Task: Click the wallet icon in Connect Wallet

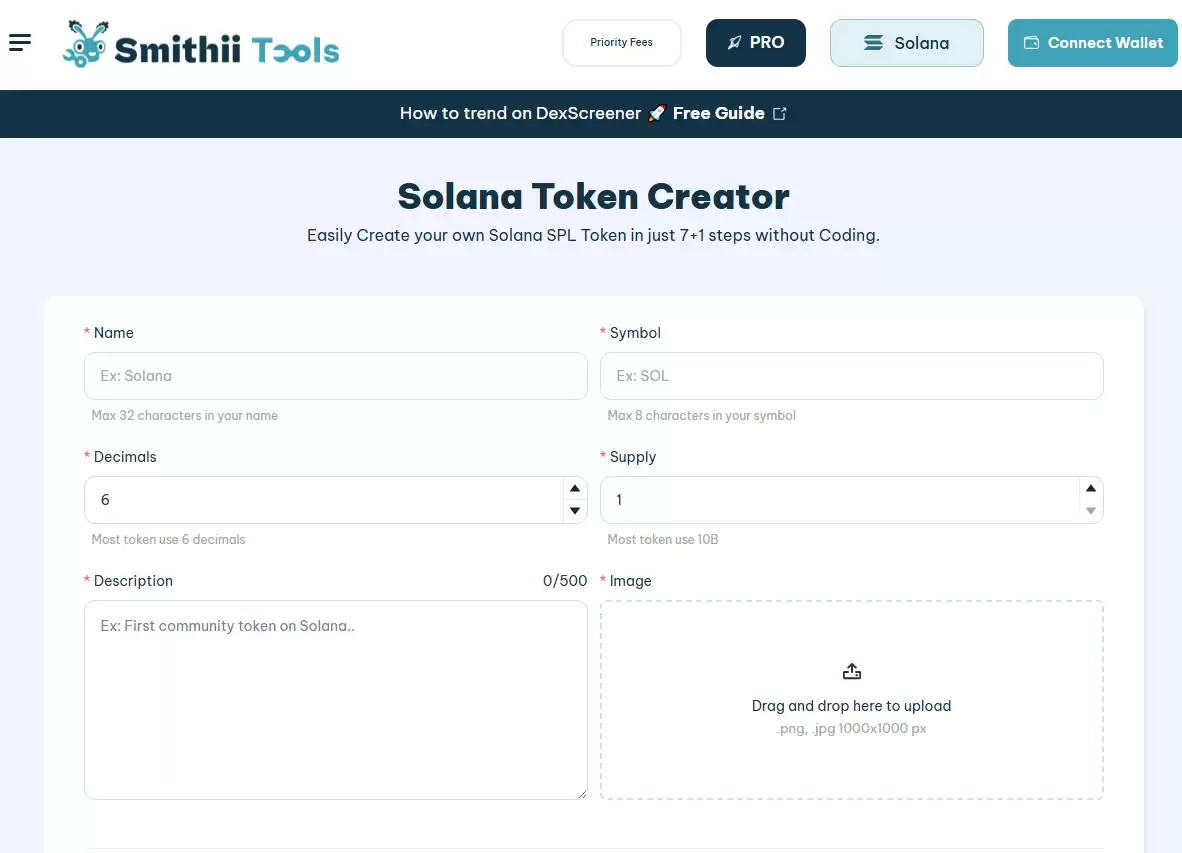Action: (1031, 43)
